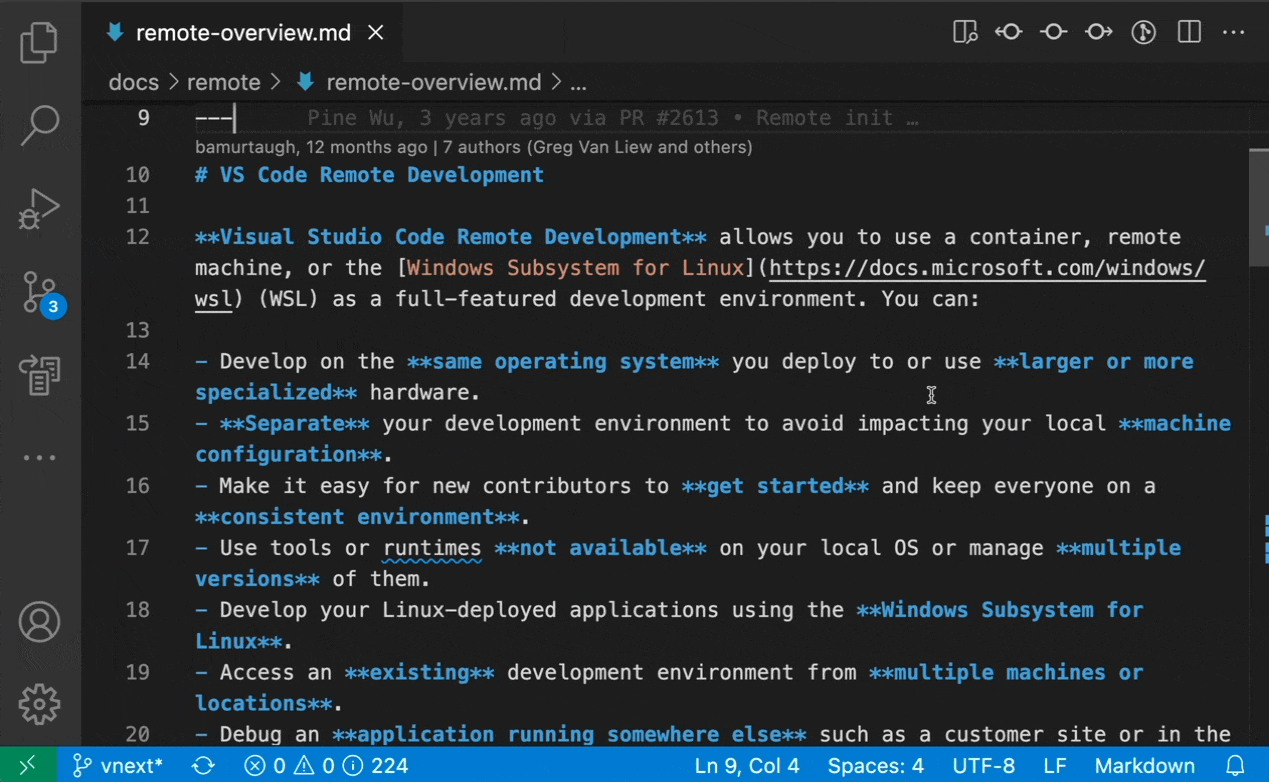Viewport: 1269px width, 782px height.
Task: Go to previous change icon
Action: click(x=1009, y=33)
